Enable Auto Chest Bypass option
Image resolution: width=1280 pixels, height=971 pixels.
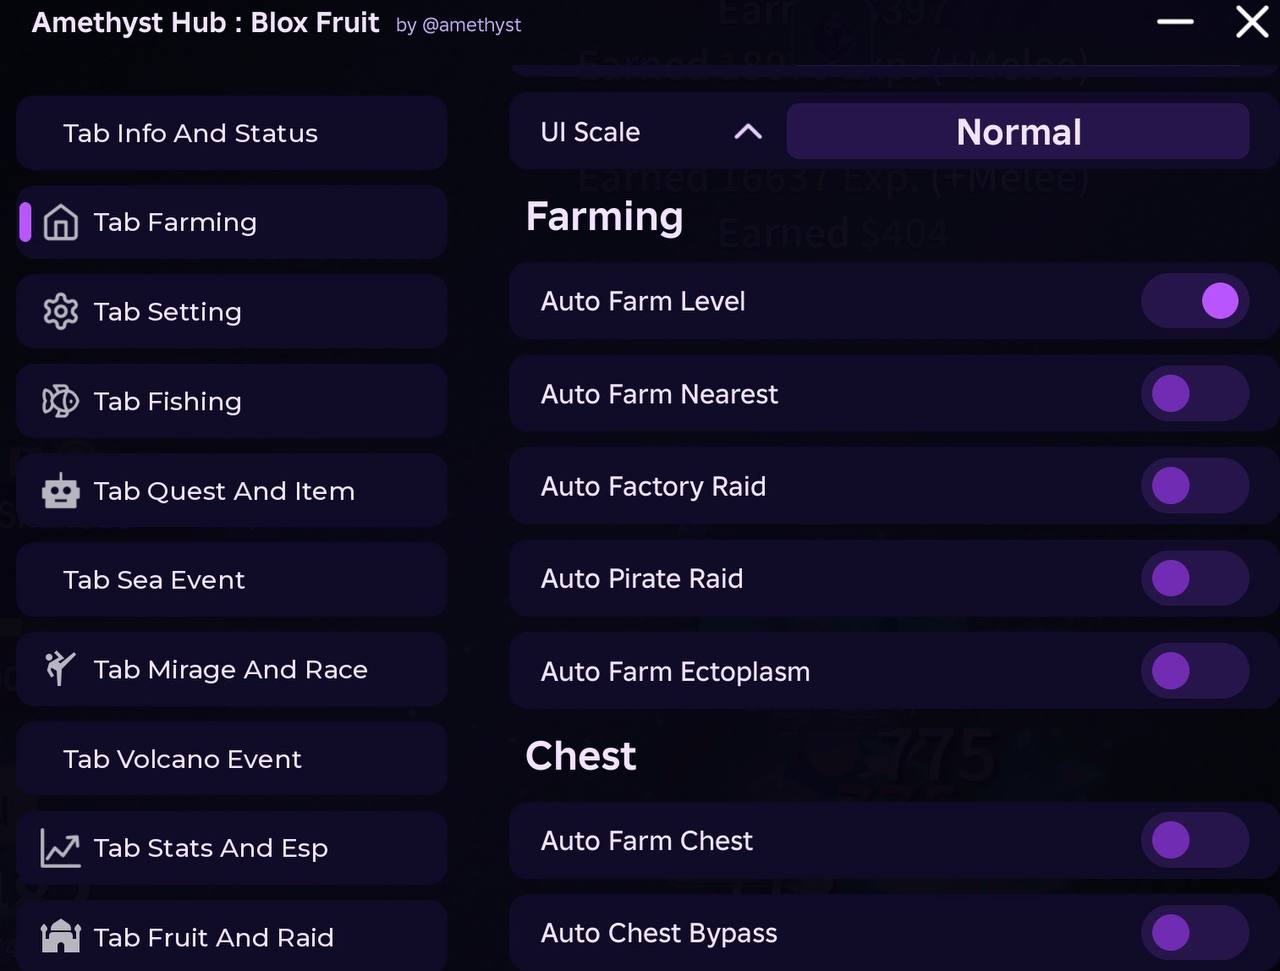(1195, 933)
